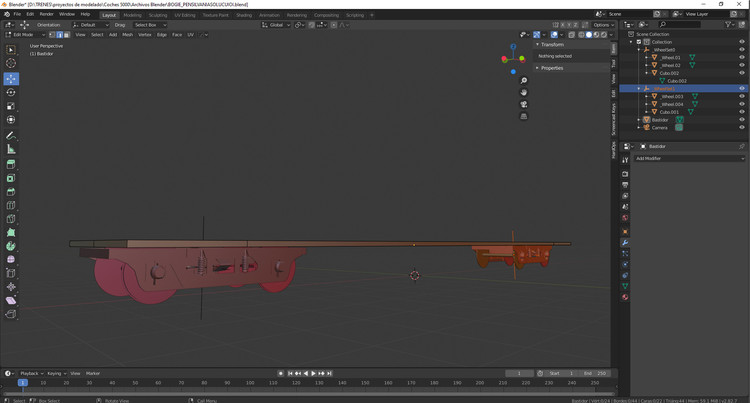Open the Modifier wrench properties tab
The image size is (750, 403).
tap(625, 243)
